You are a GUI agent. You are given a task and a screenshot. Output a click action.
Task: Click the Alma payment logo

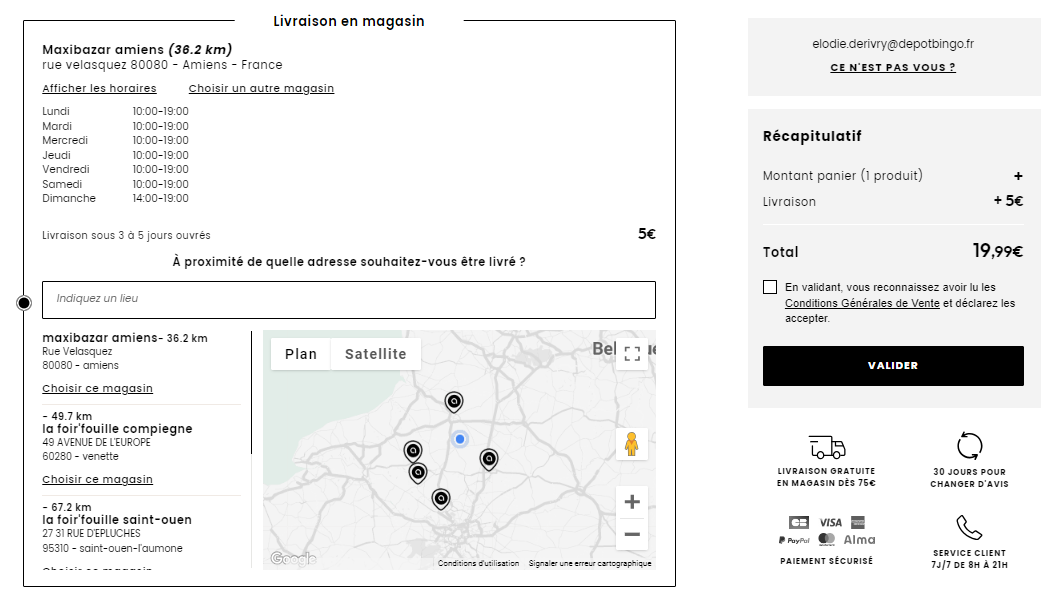click(x=859, y=539)
